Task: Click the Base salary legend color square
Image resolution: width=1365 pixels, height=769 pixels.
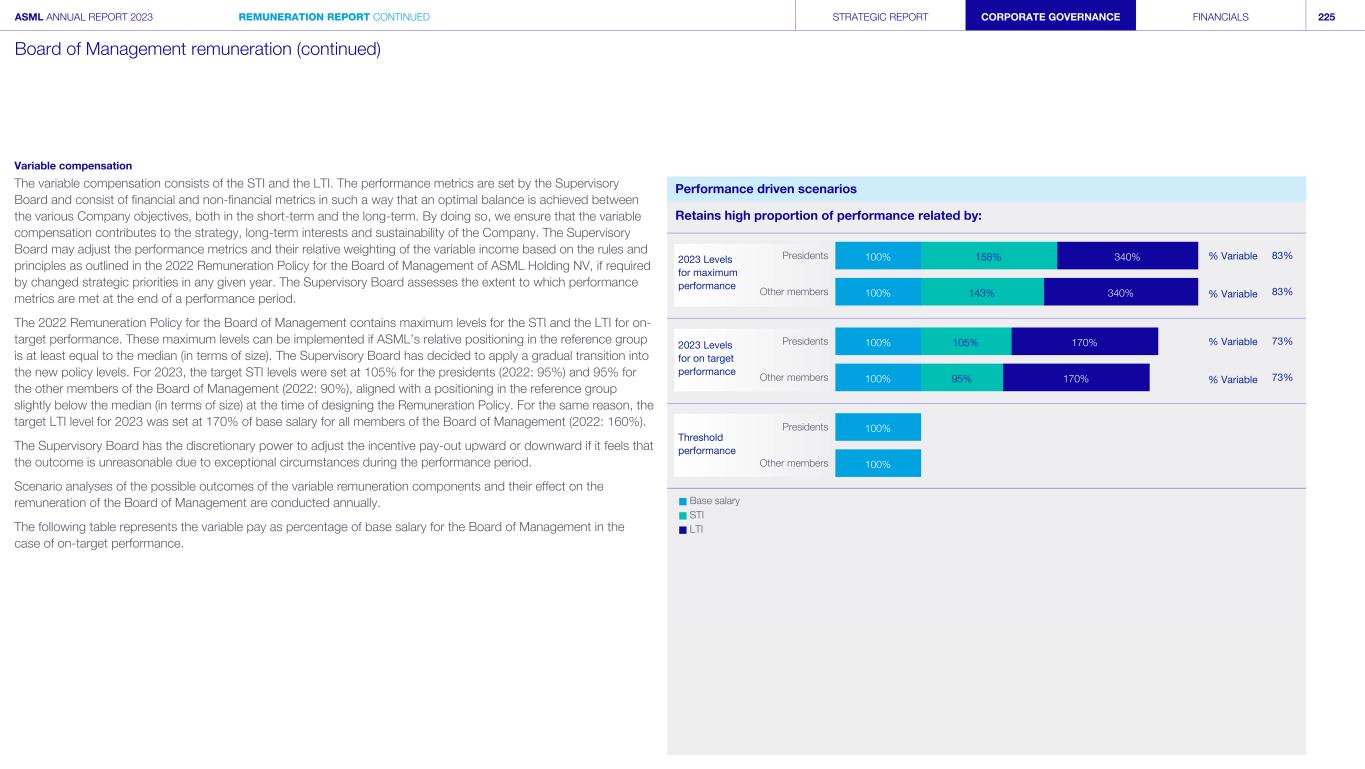Action: (683, 501)
